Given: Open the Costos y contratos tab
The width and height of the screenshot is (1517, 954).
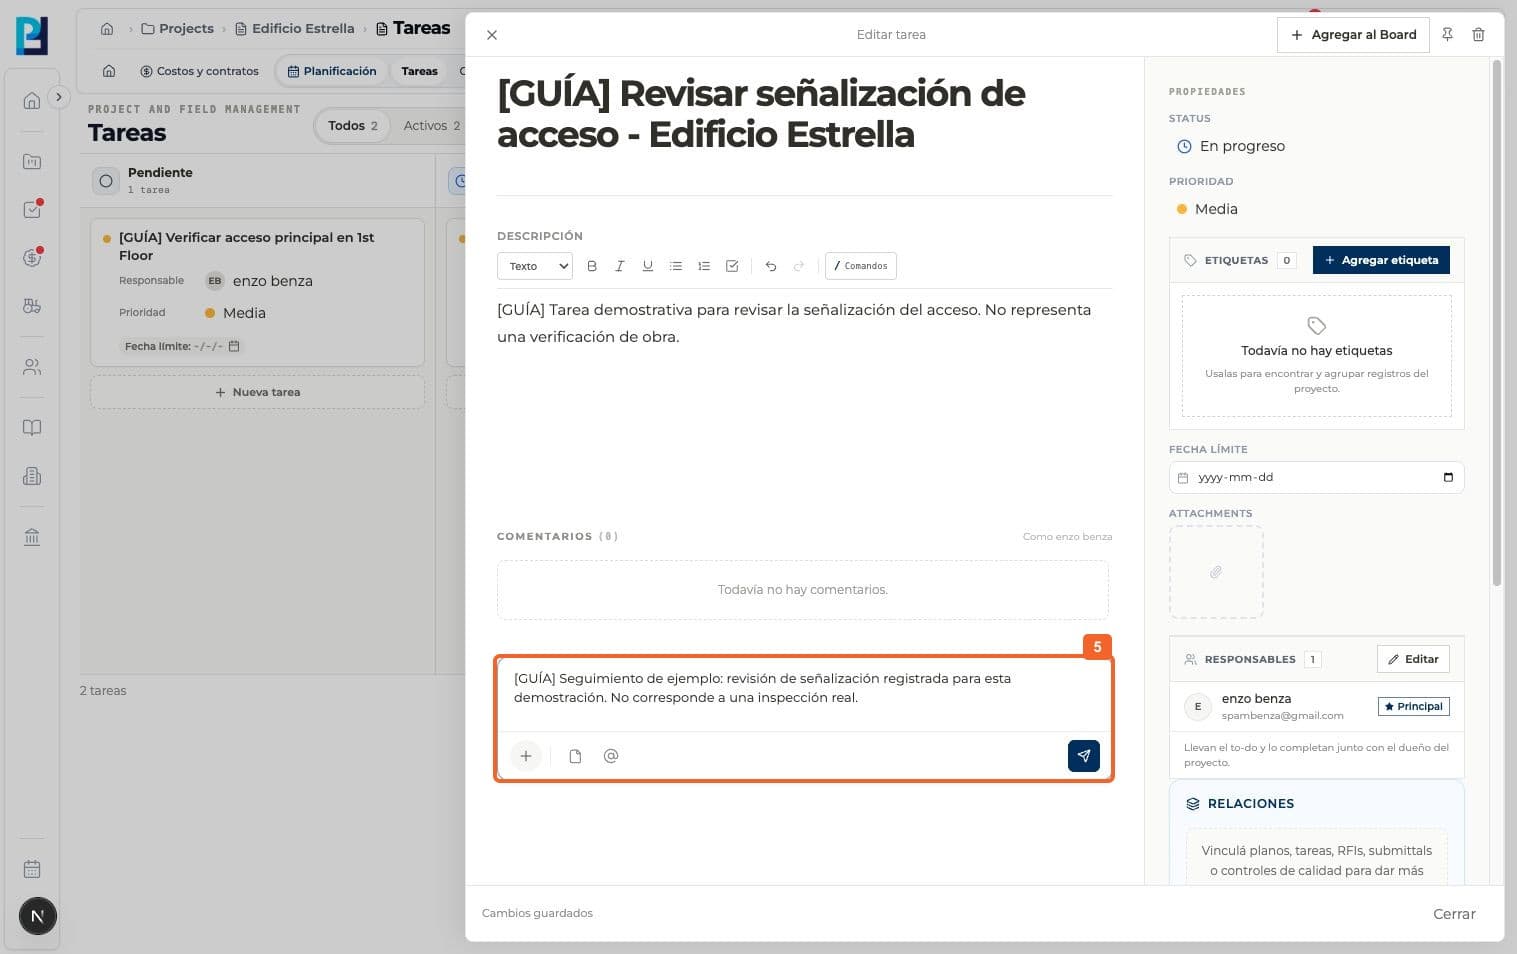Looking at the screenshot, I should pos(199,71).
